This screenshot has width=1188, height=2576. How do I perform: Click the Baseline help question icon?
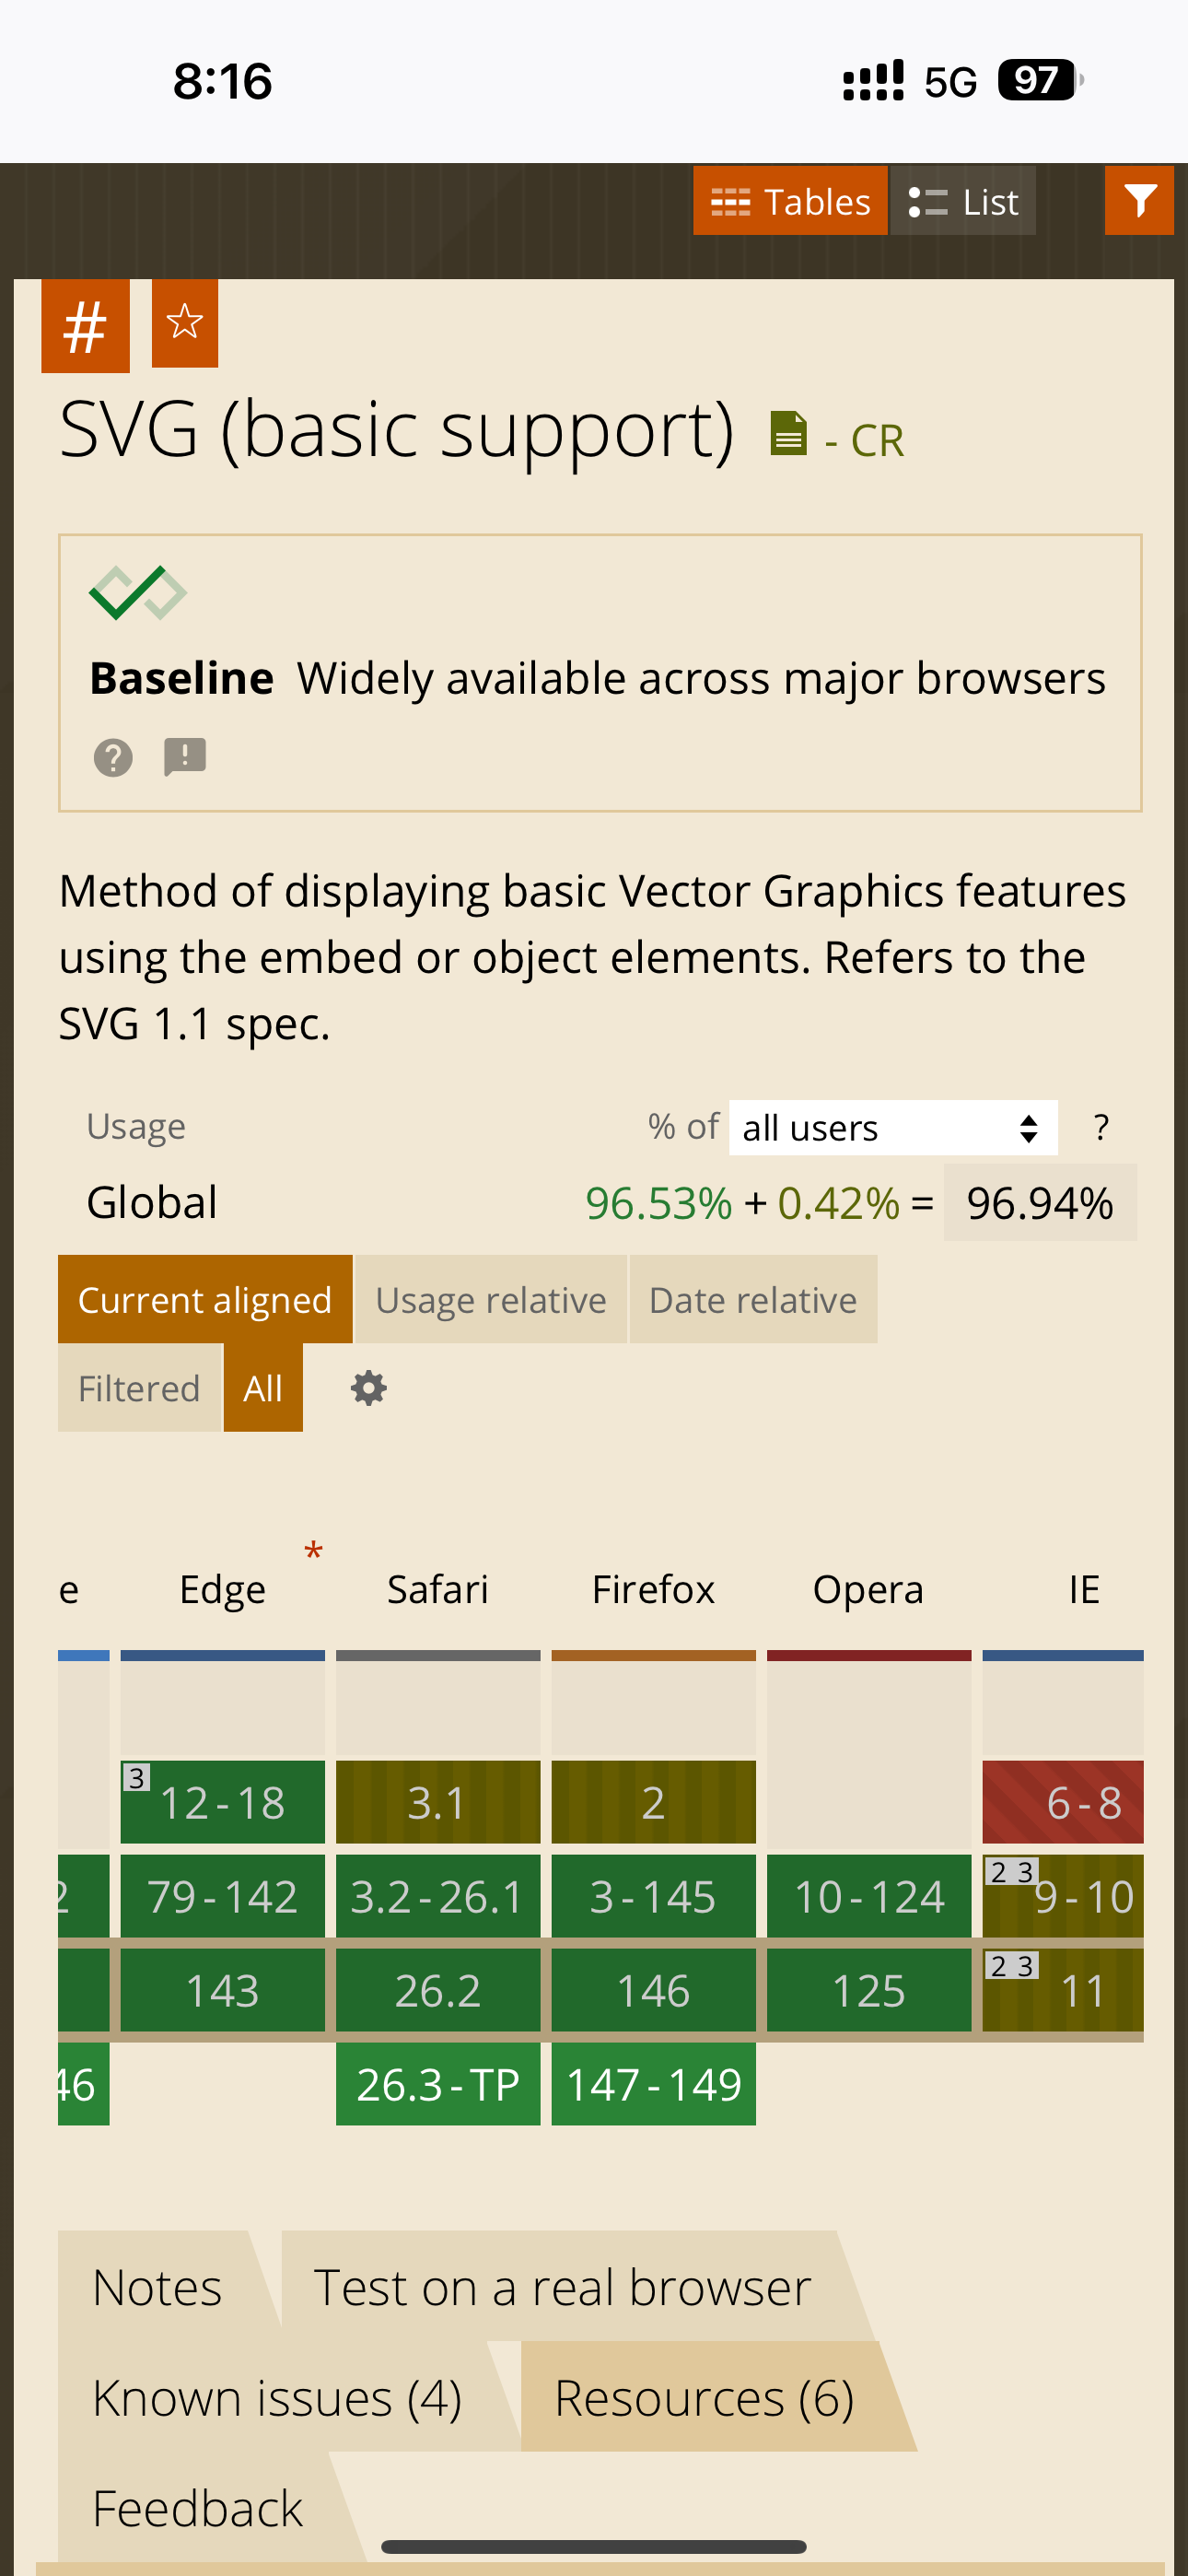(x=113, y=758)
